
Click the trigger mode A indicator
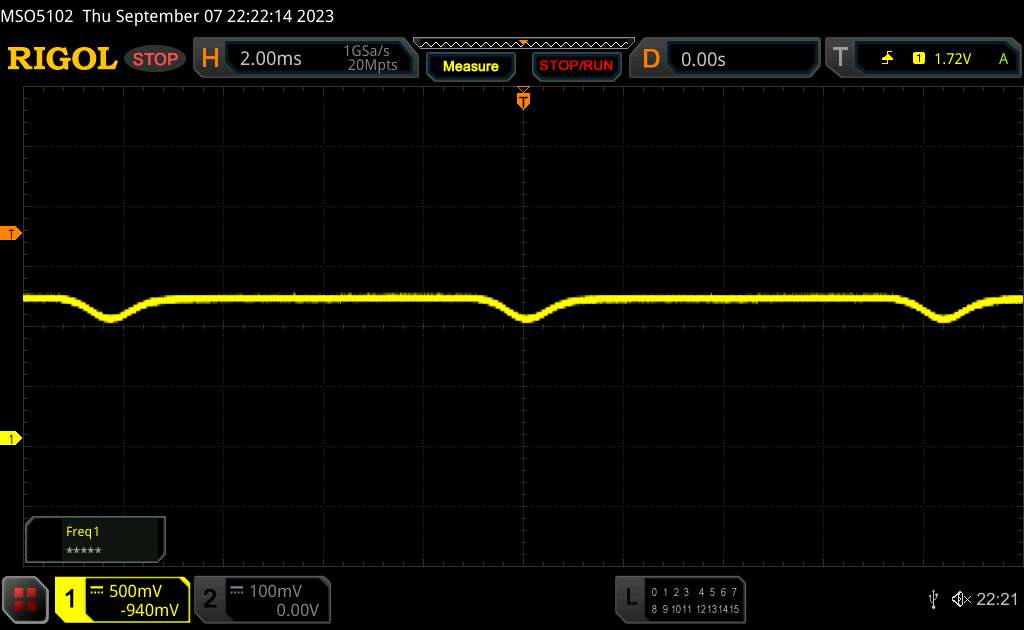pos(1003,59)
